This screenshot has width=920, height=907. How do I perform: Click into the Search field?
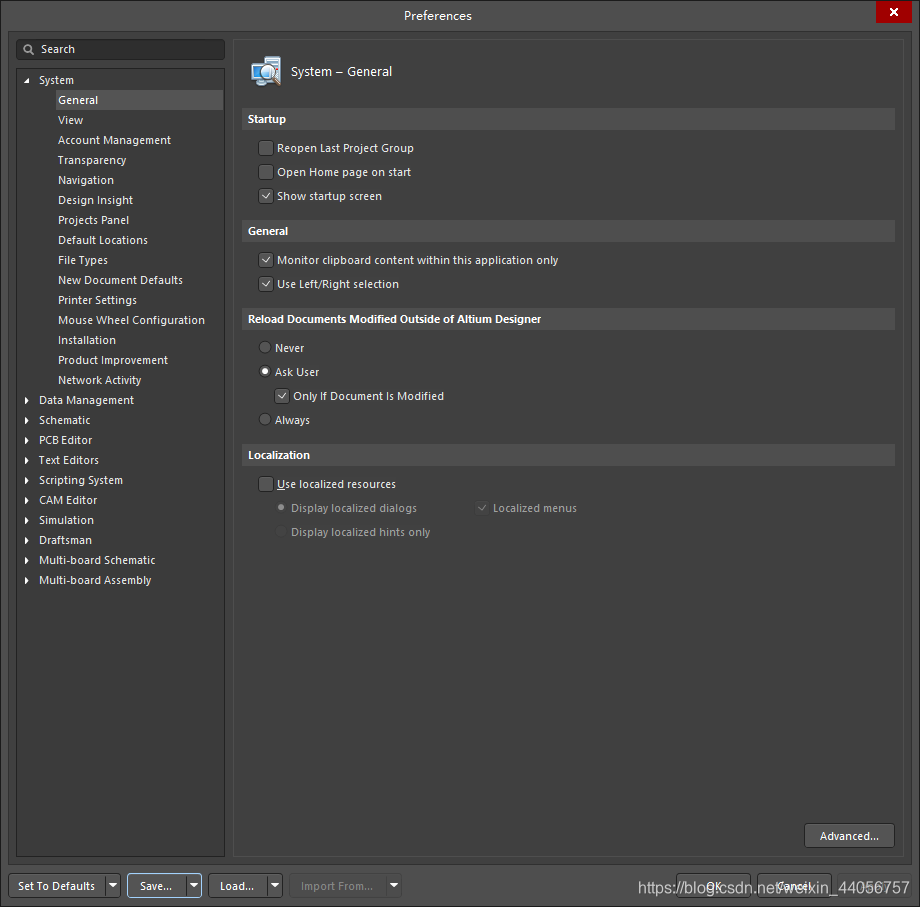tap(120, 49)
